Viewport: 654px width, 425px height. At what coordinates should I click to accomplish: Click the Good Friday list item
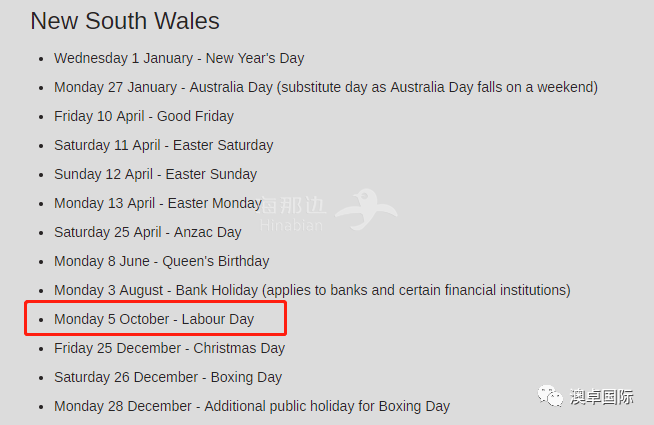click(x=144, y=116)
